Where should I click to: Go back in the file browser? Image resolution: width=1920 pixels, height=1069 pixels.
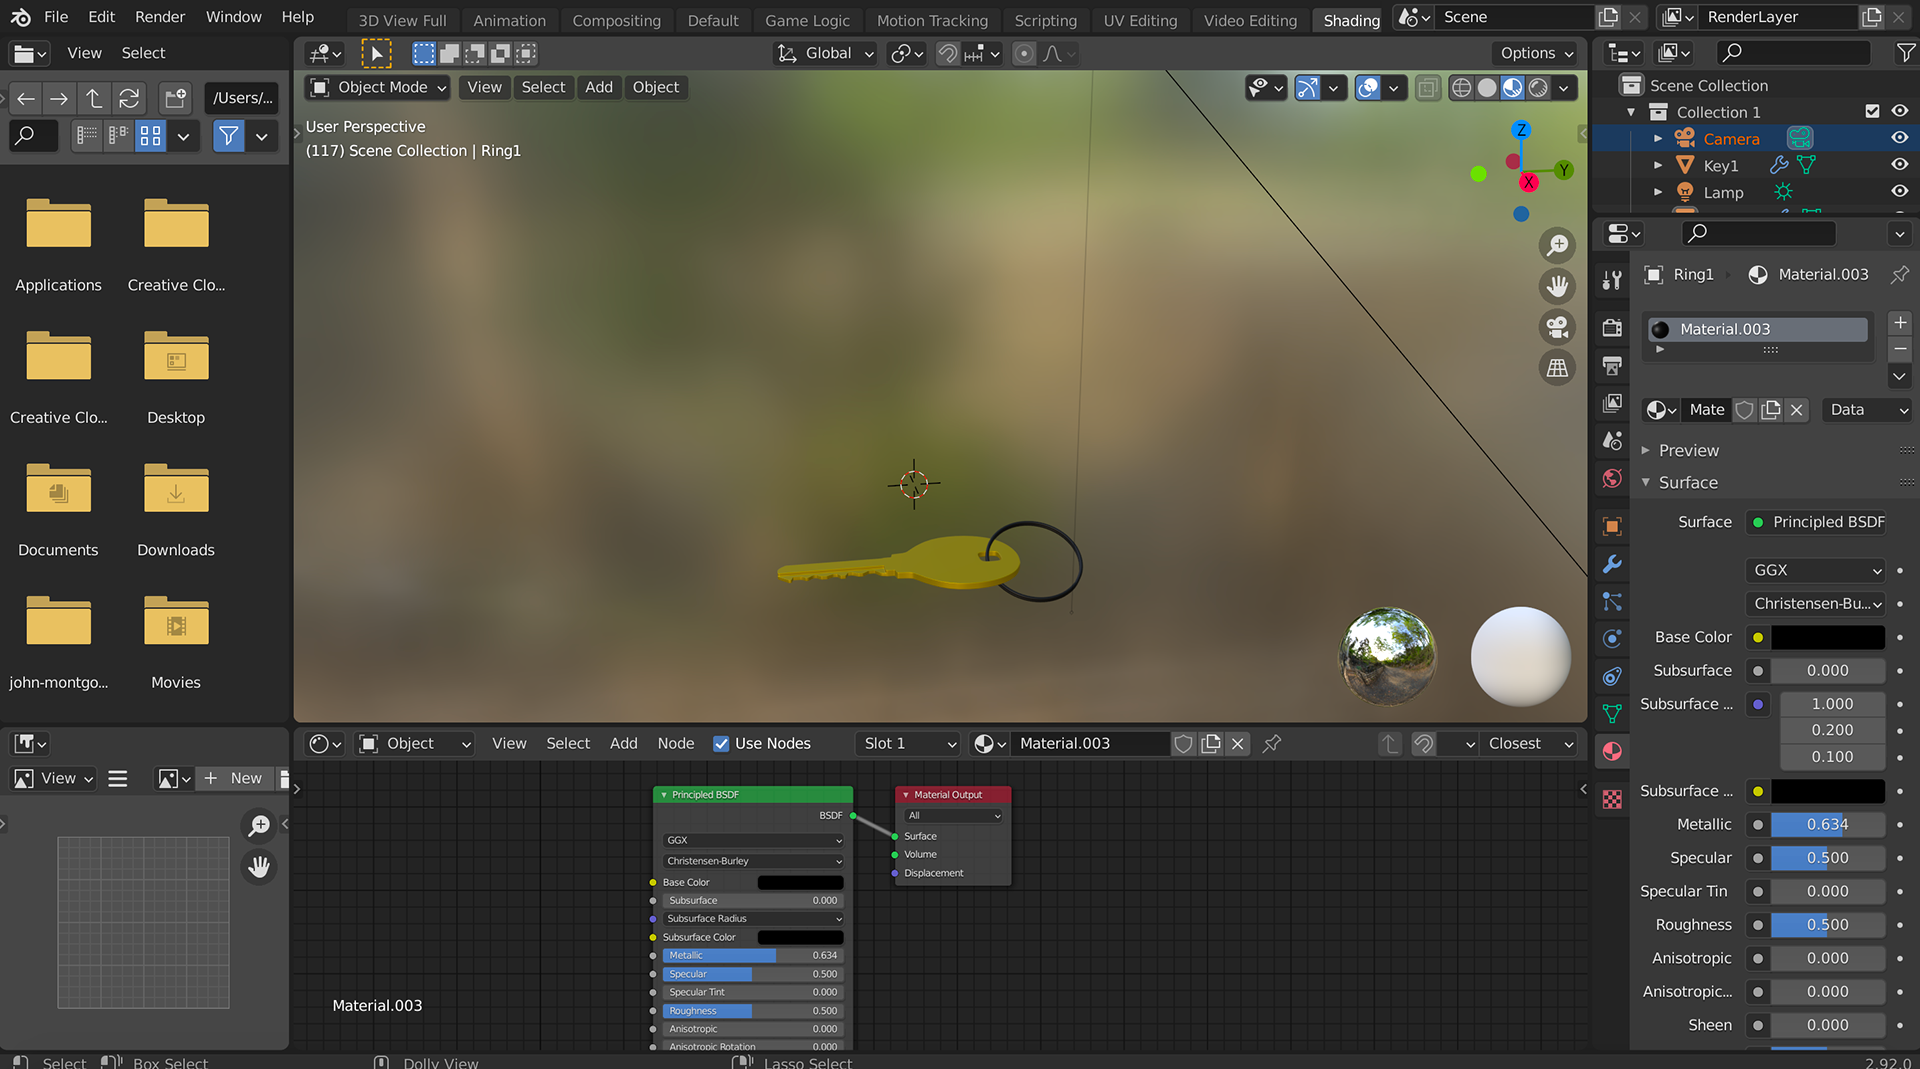coord(26,98)
